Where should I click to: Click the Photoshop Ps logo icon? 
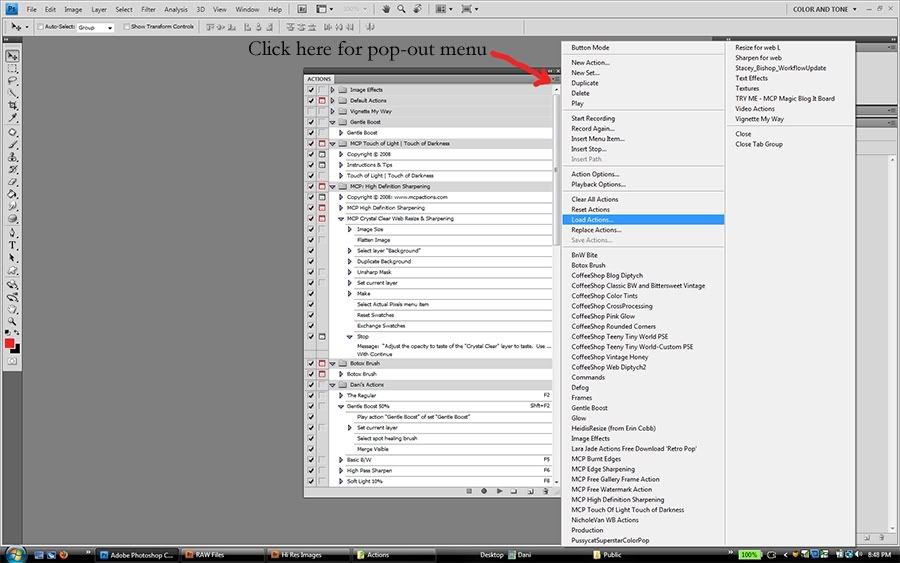11,9
